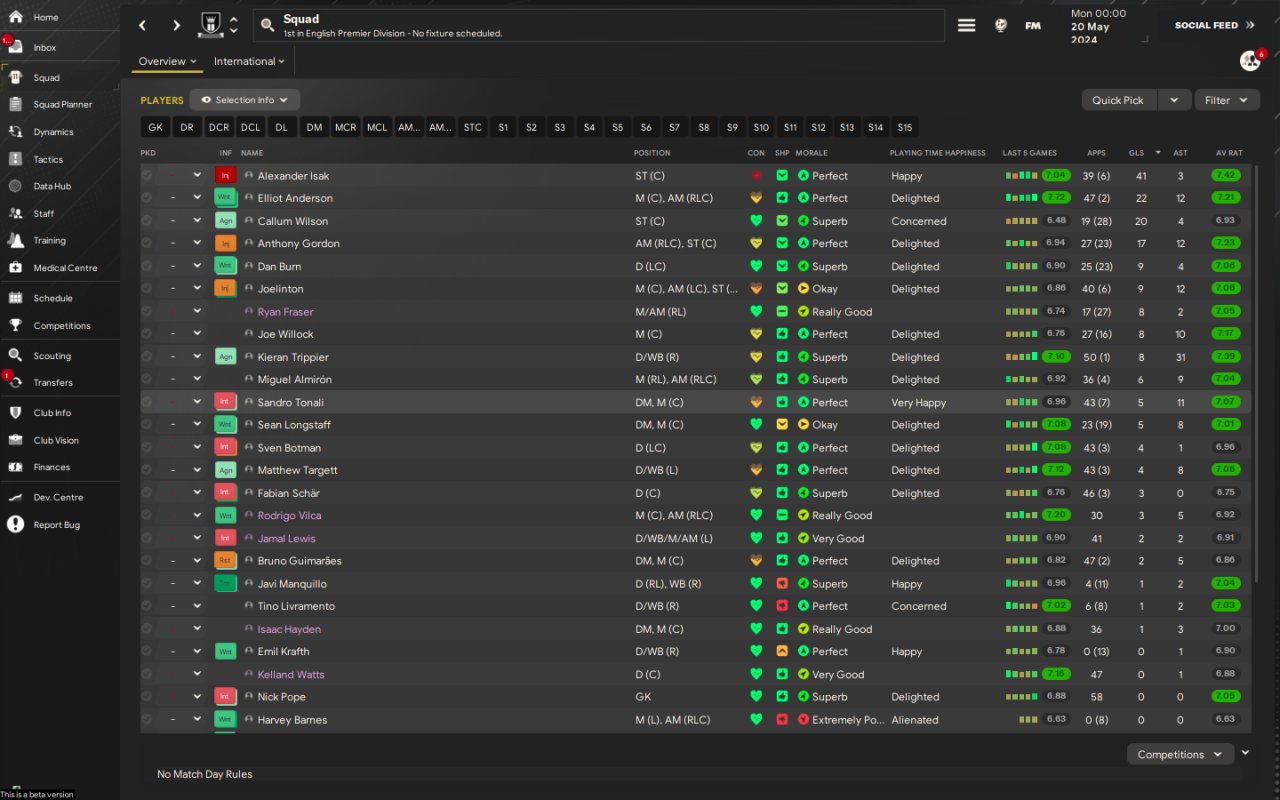The image size is (1280, 800).
Task: Open the FM menu in the top bar
Action: (x=1033, y=25)
